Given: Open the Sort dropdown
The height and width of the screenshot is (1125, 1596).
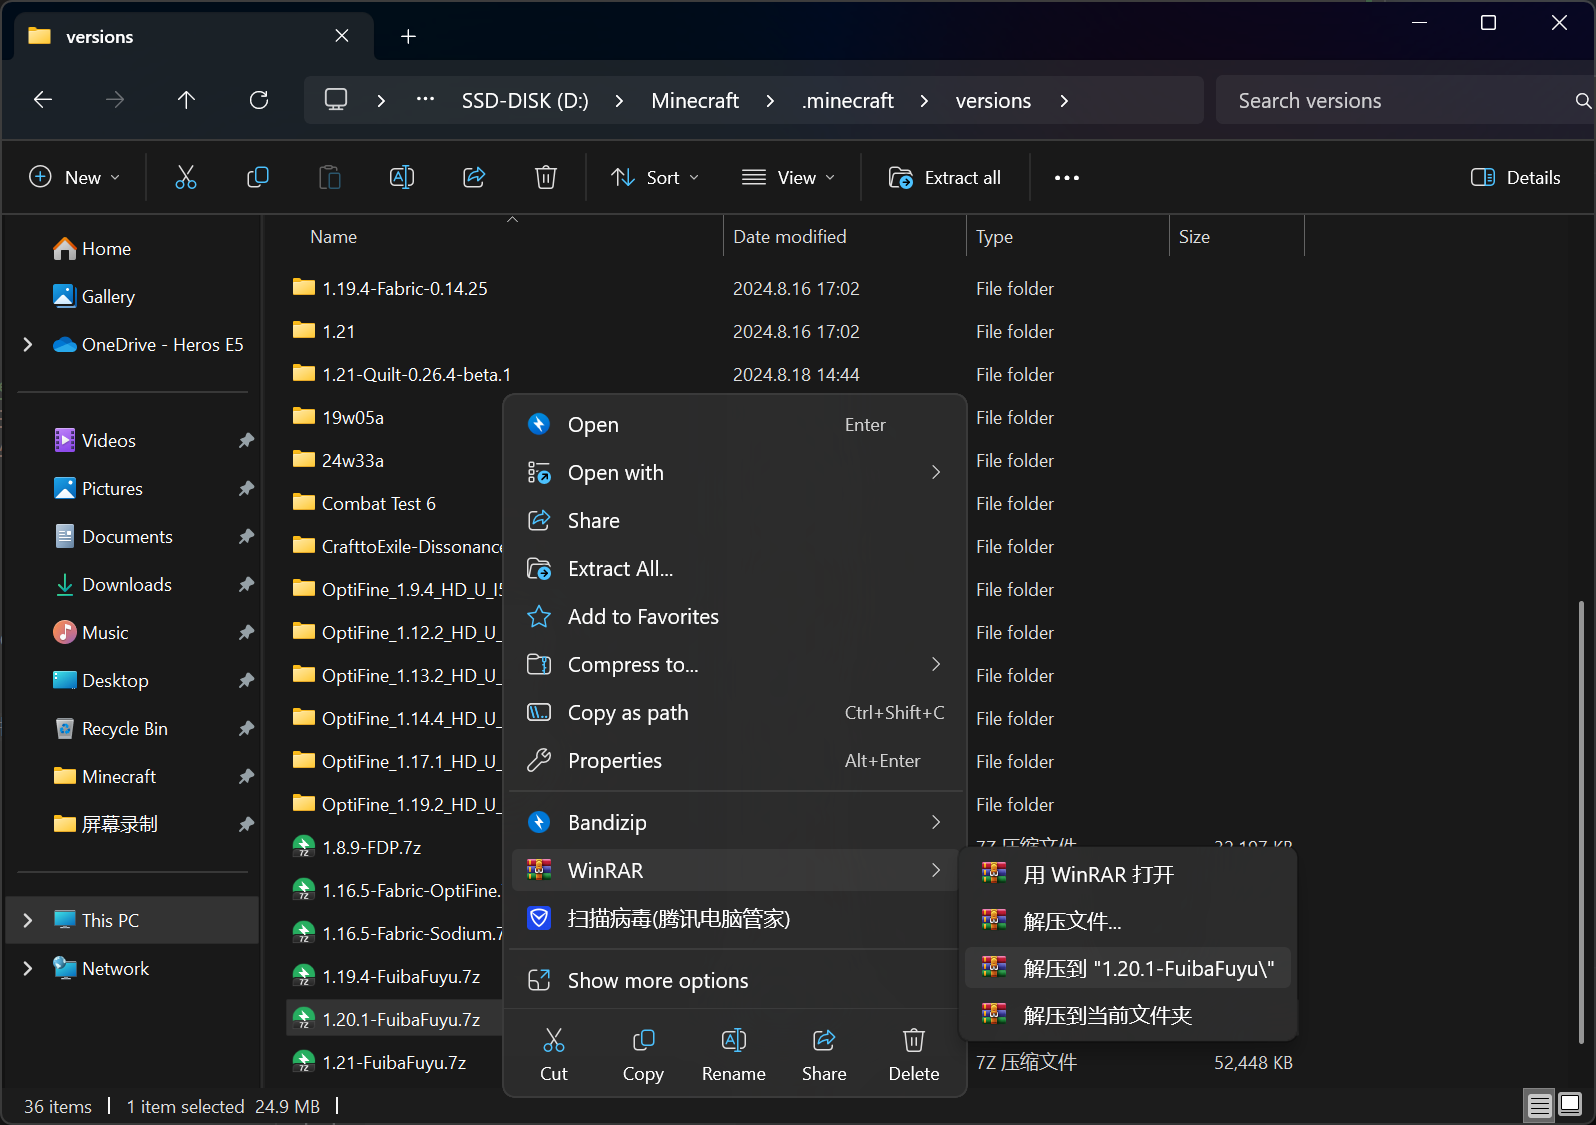Looking at the screenshot, I should (x=655, y=178).
